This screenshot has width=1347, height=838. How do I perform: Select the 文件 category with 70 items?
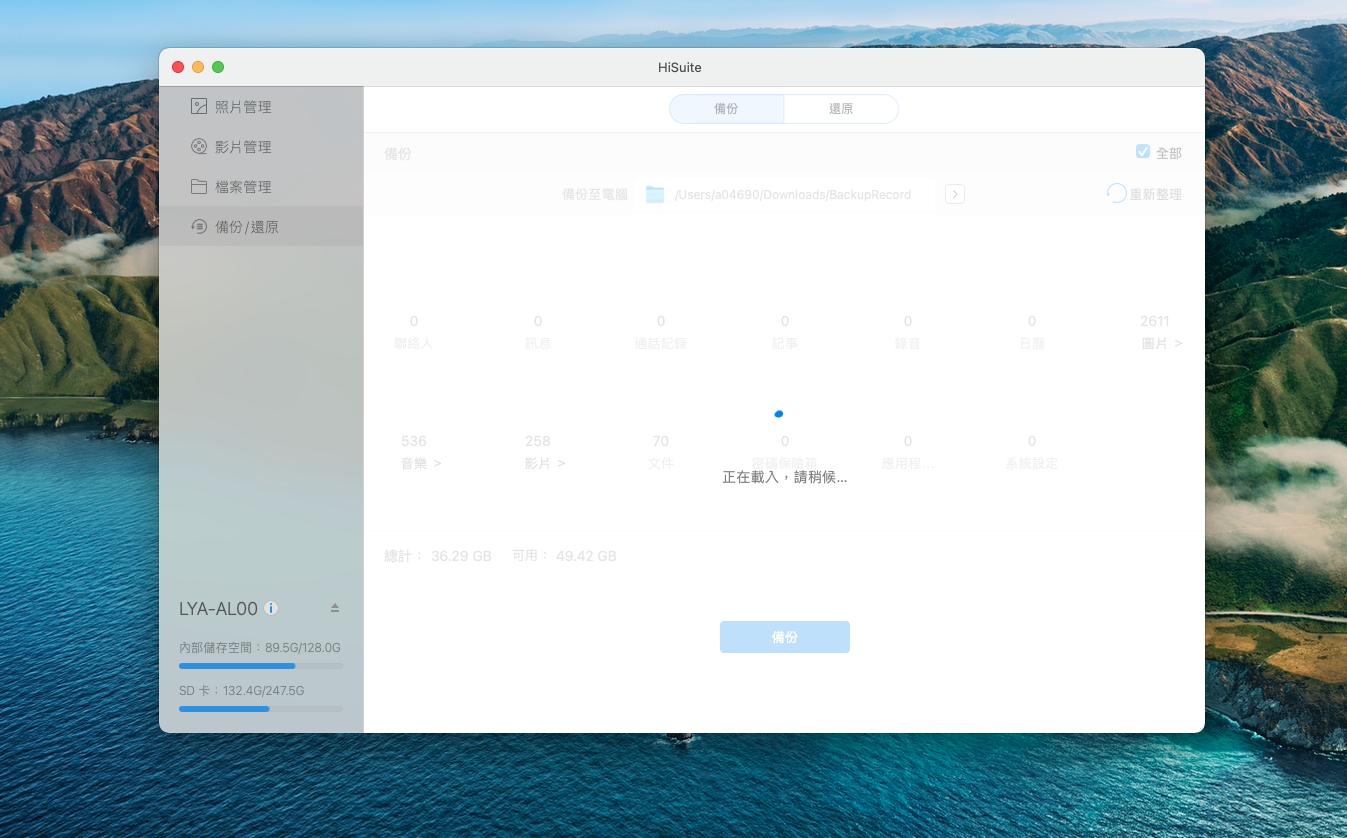click(660, 463)
